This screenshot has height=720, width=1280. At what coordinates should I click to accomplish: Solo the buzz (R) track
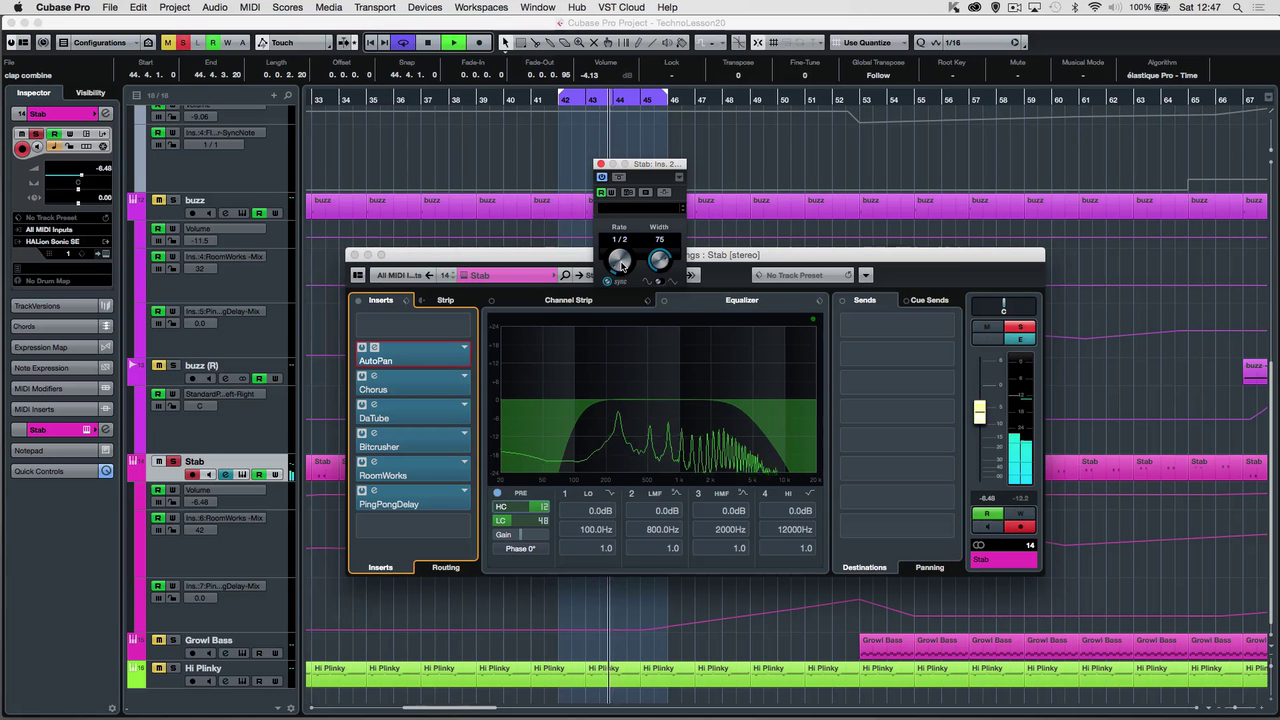(x=172, y=365)
